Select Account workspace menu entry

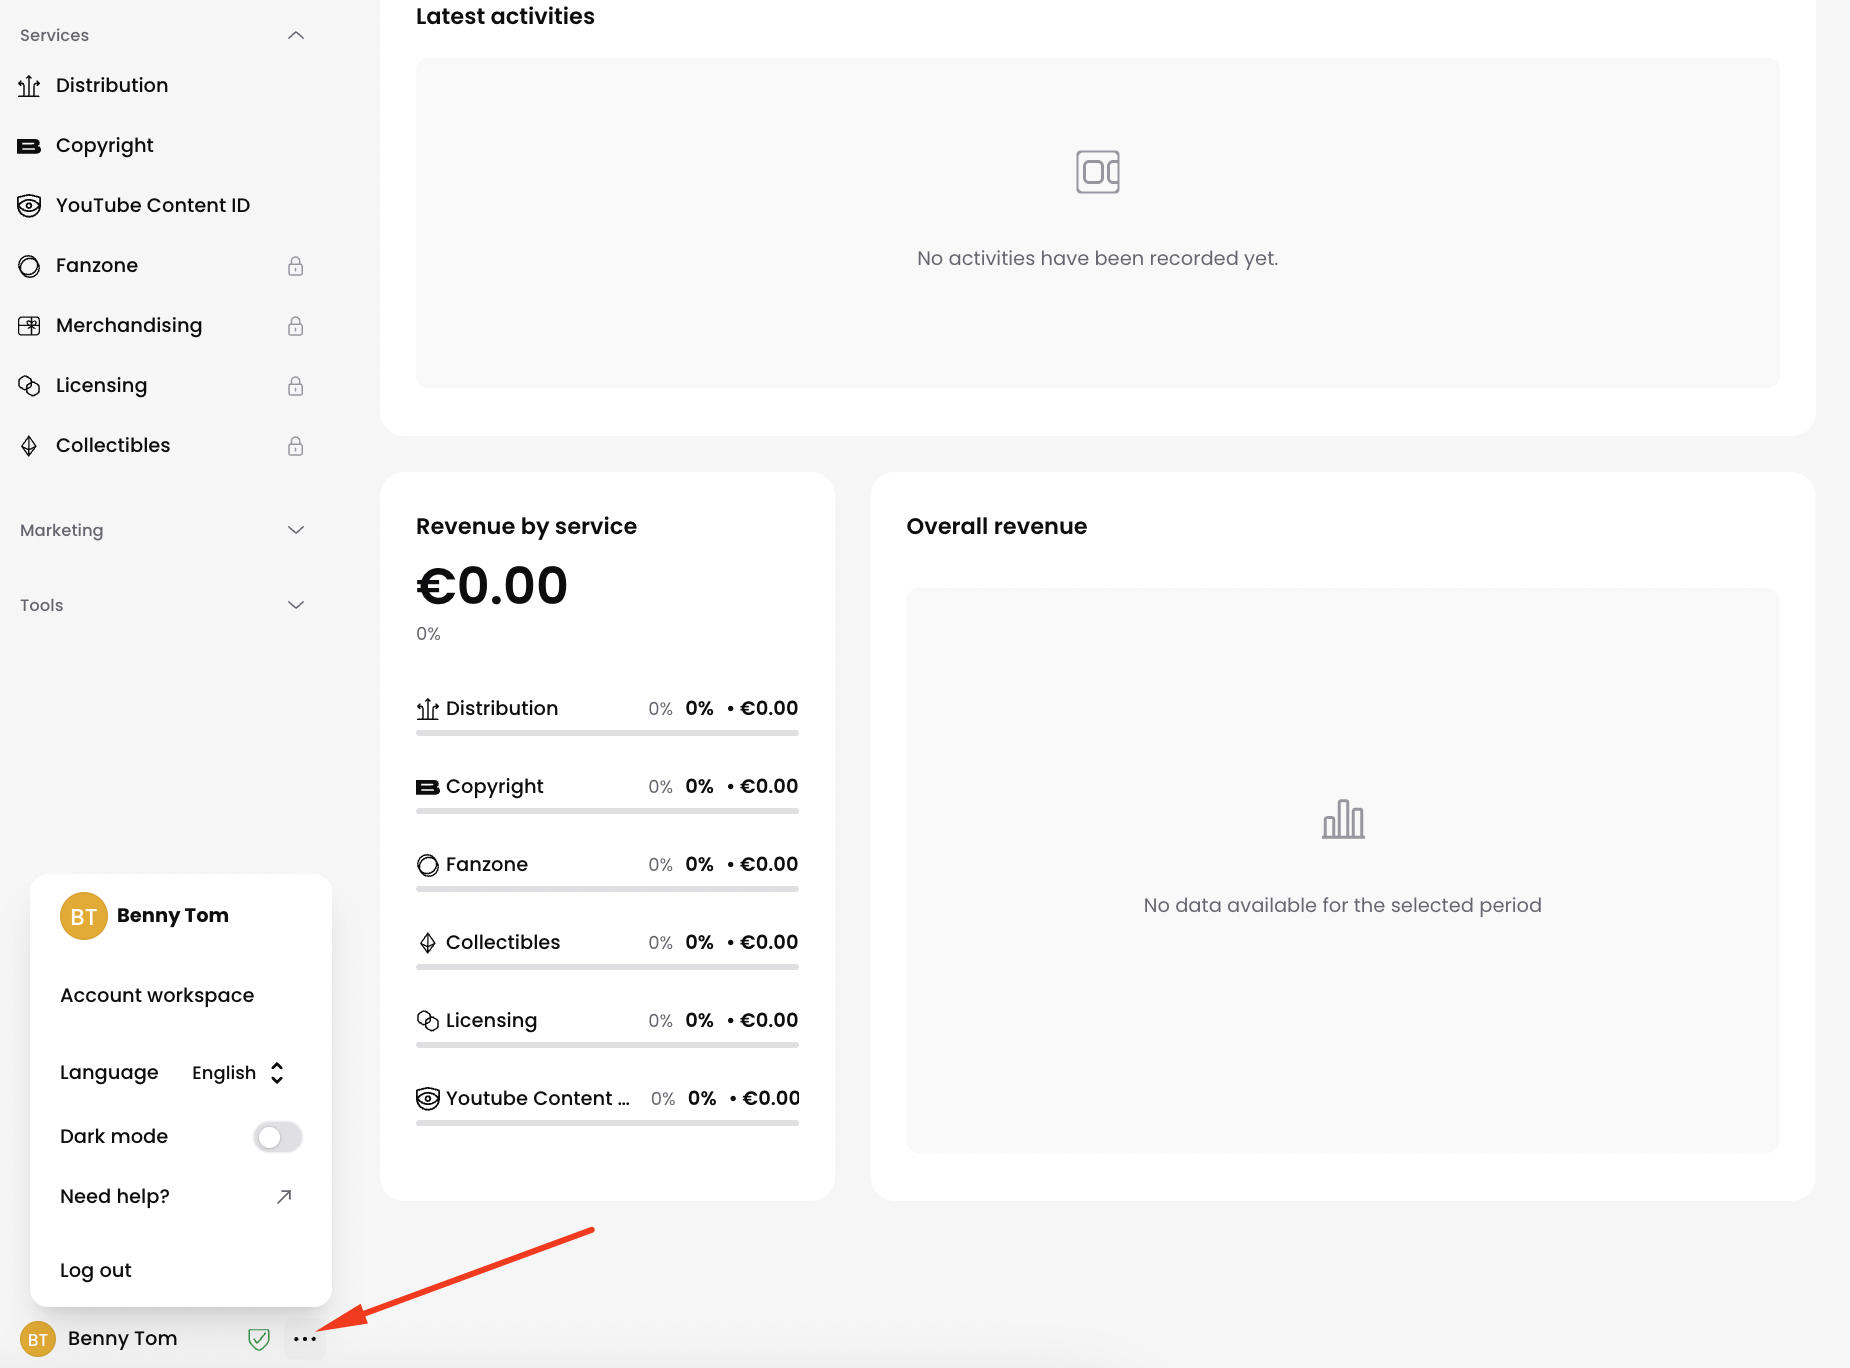[x=157, y=995]
